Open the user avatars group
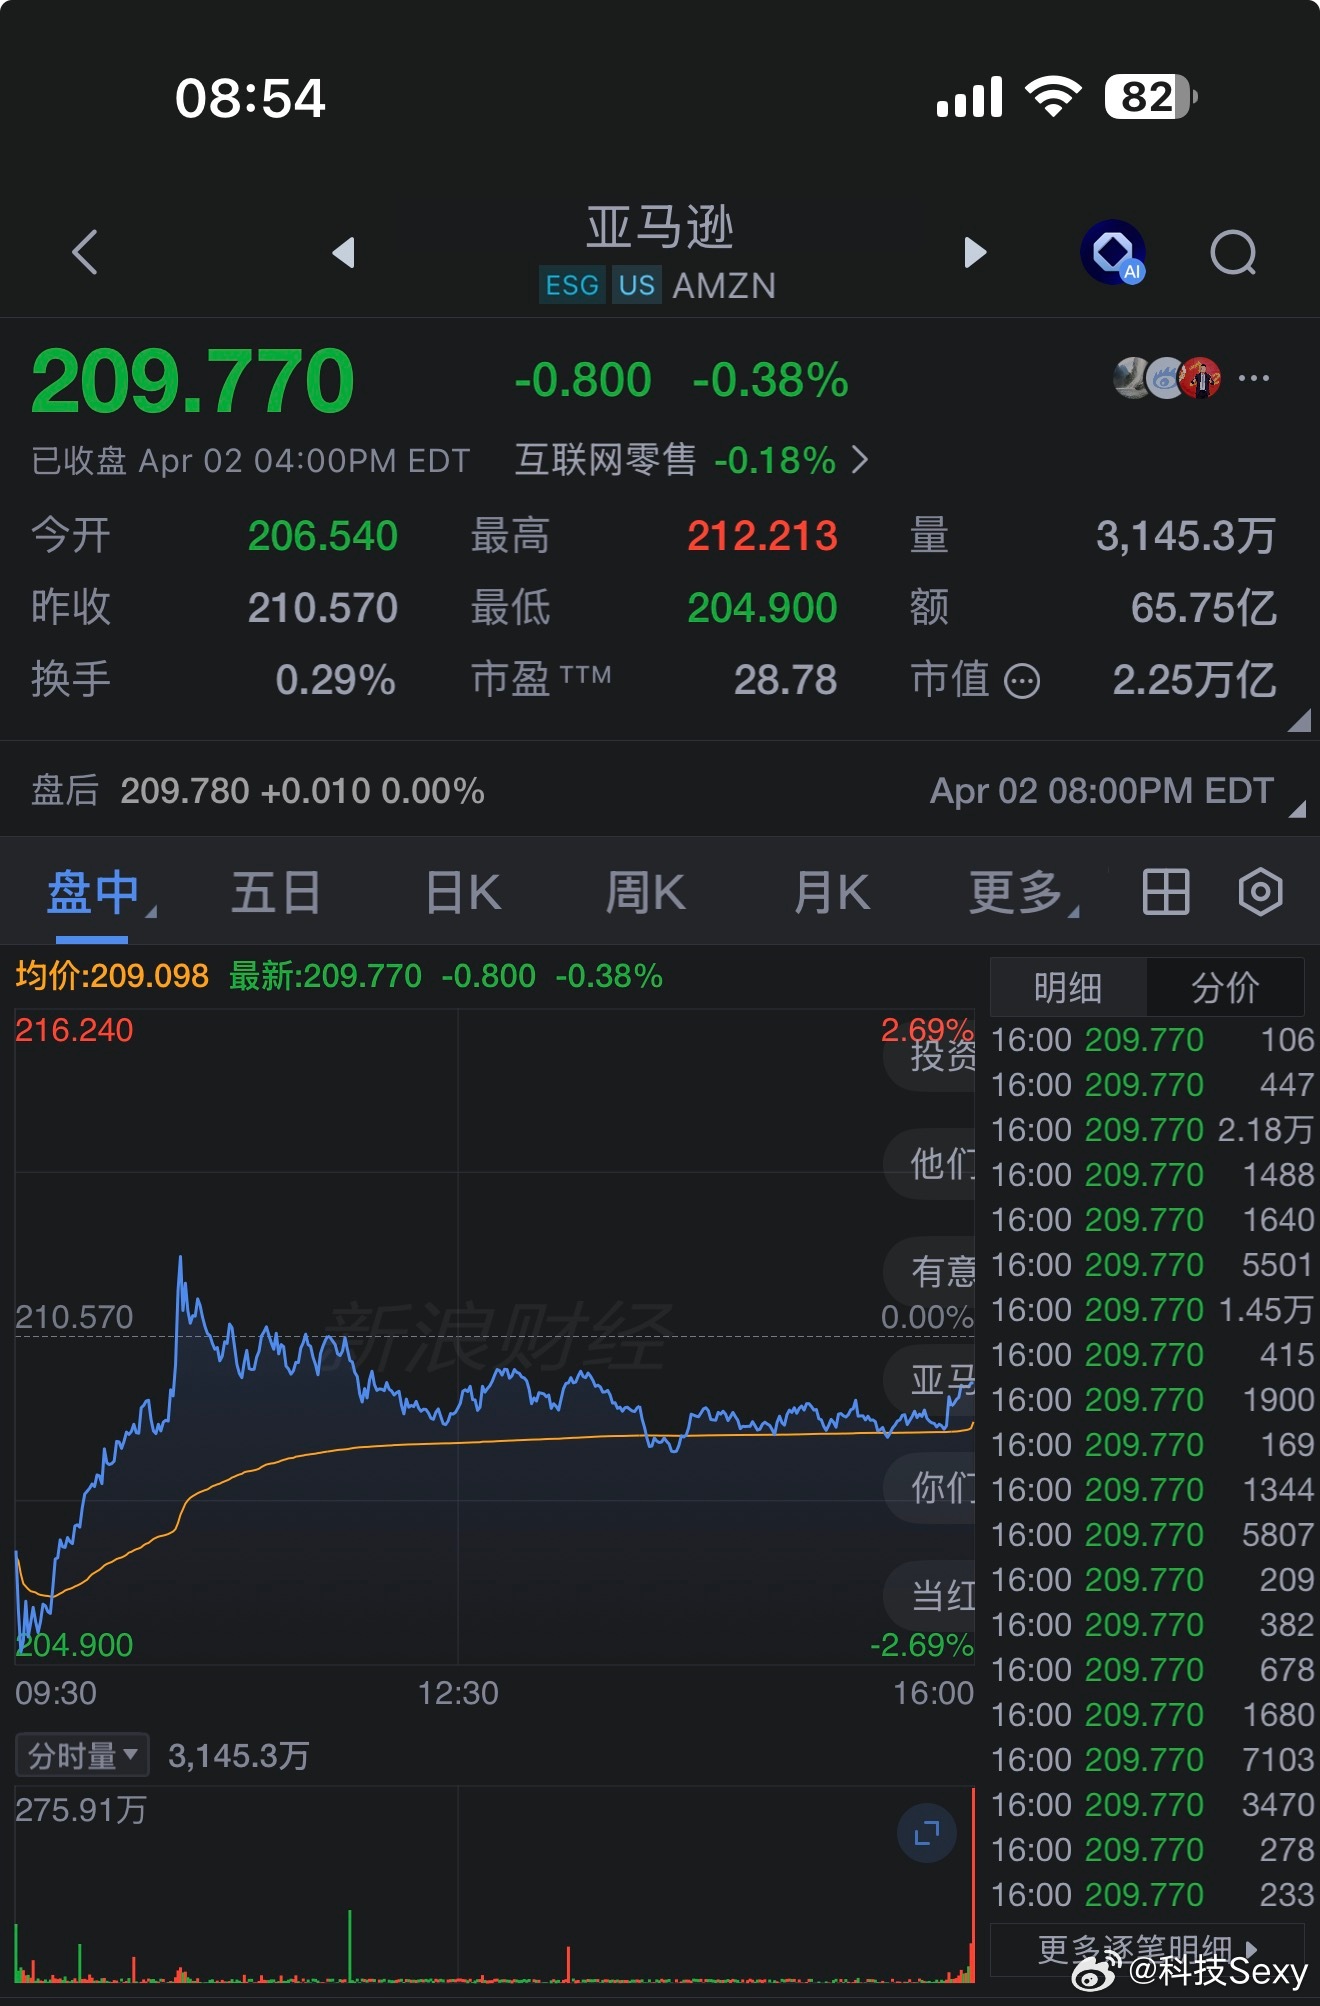The height and width of the screenshot is (2006, 1320). 1167,378
